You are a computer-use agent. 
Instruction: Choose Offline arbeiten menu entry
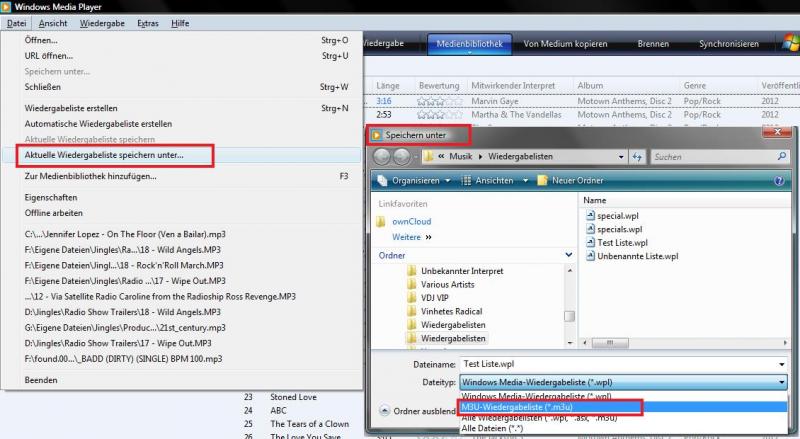tap(182, 213)
